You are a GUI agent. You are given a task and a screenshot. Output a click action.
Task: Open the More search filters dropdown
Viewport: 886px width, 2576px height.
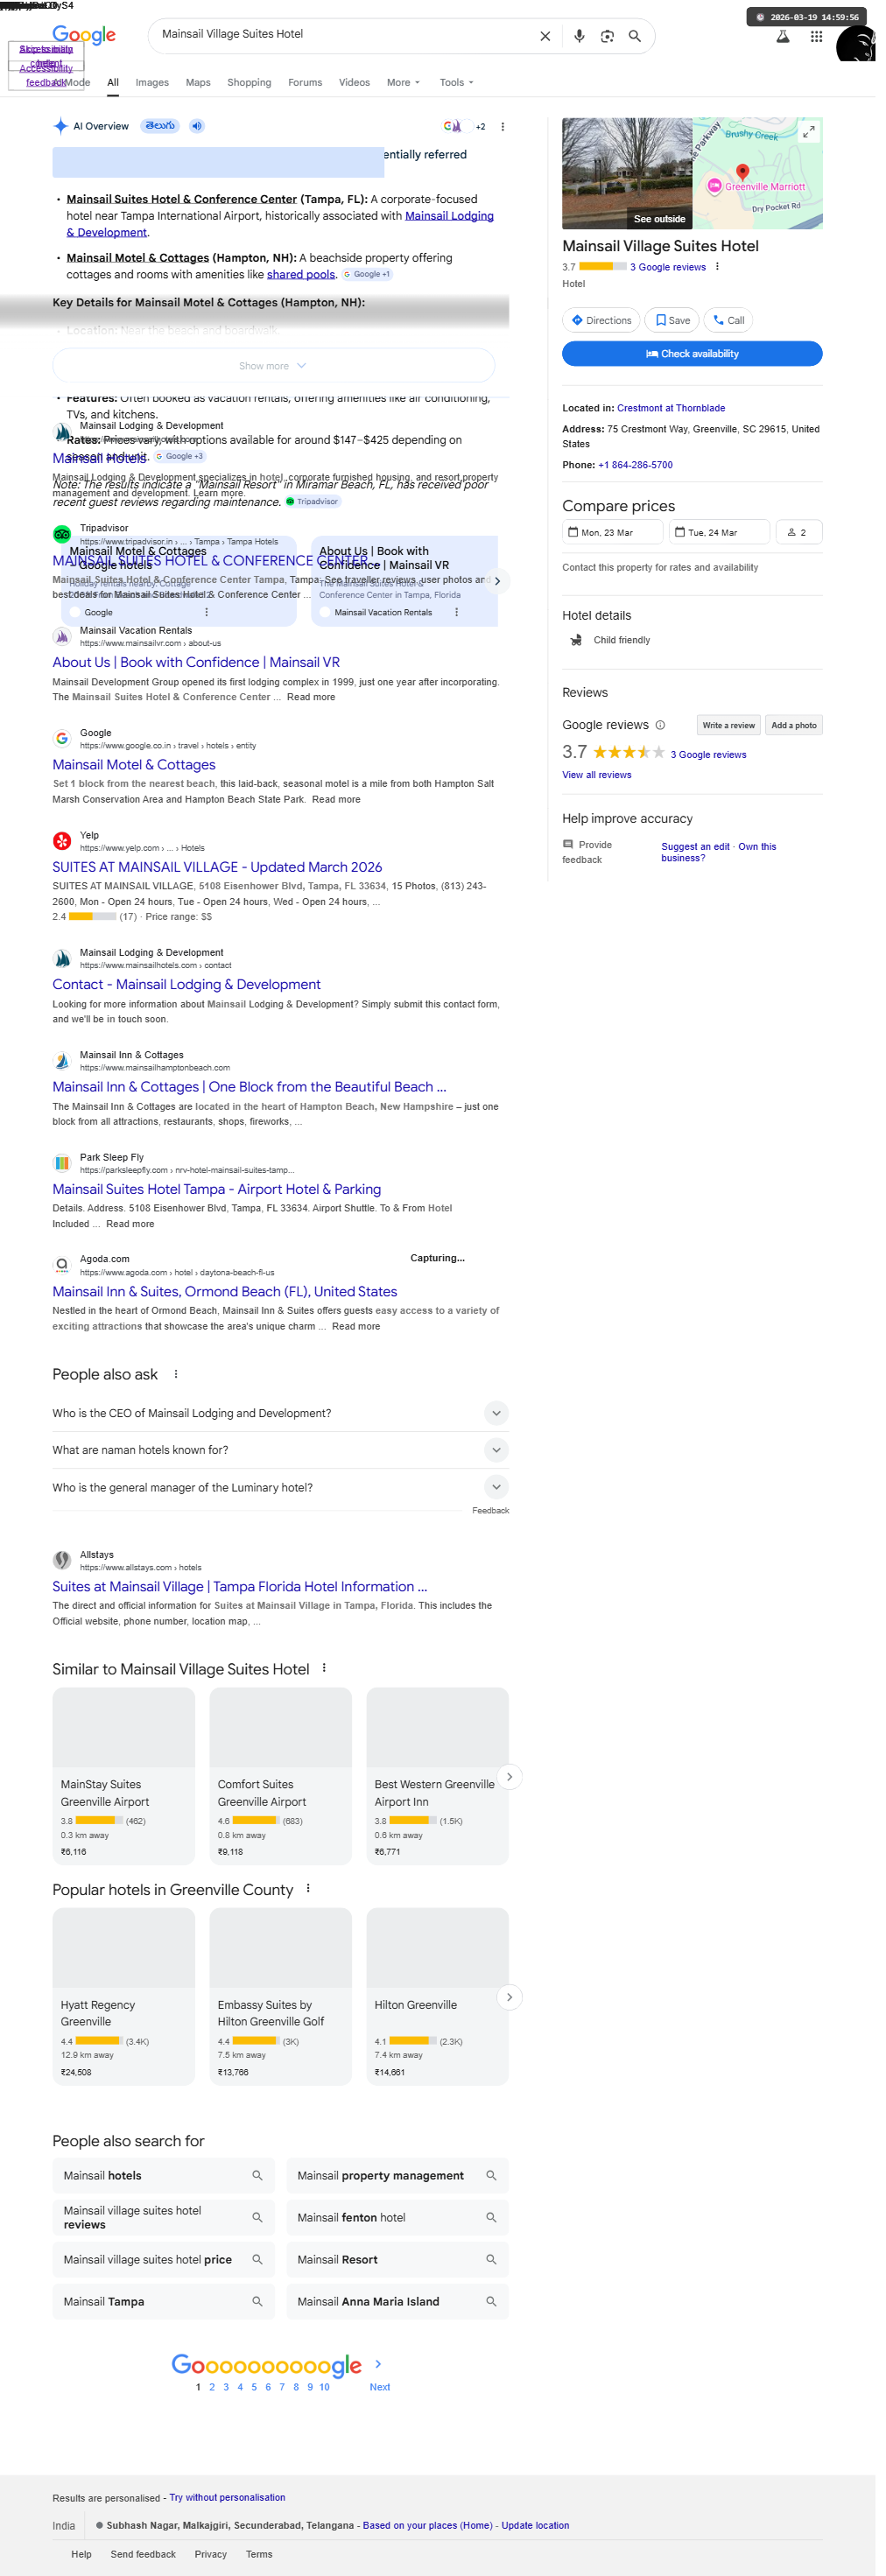403,83
